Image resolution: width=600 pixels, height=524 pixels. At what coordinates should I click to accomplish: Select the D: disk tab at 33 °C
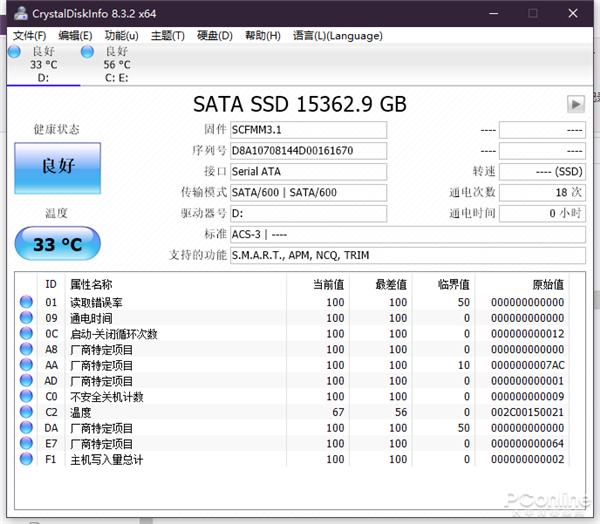[43, 64]
